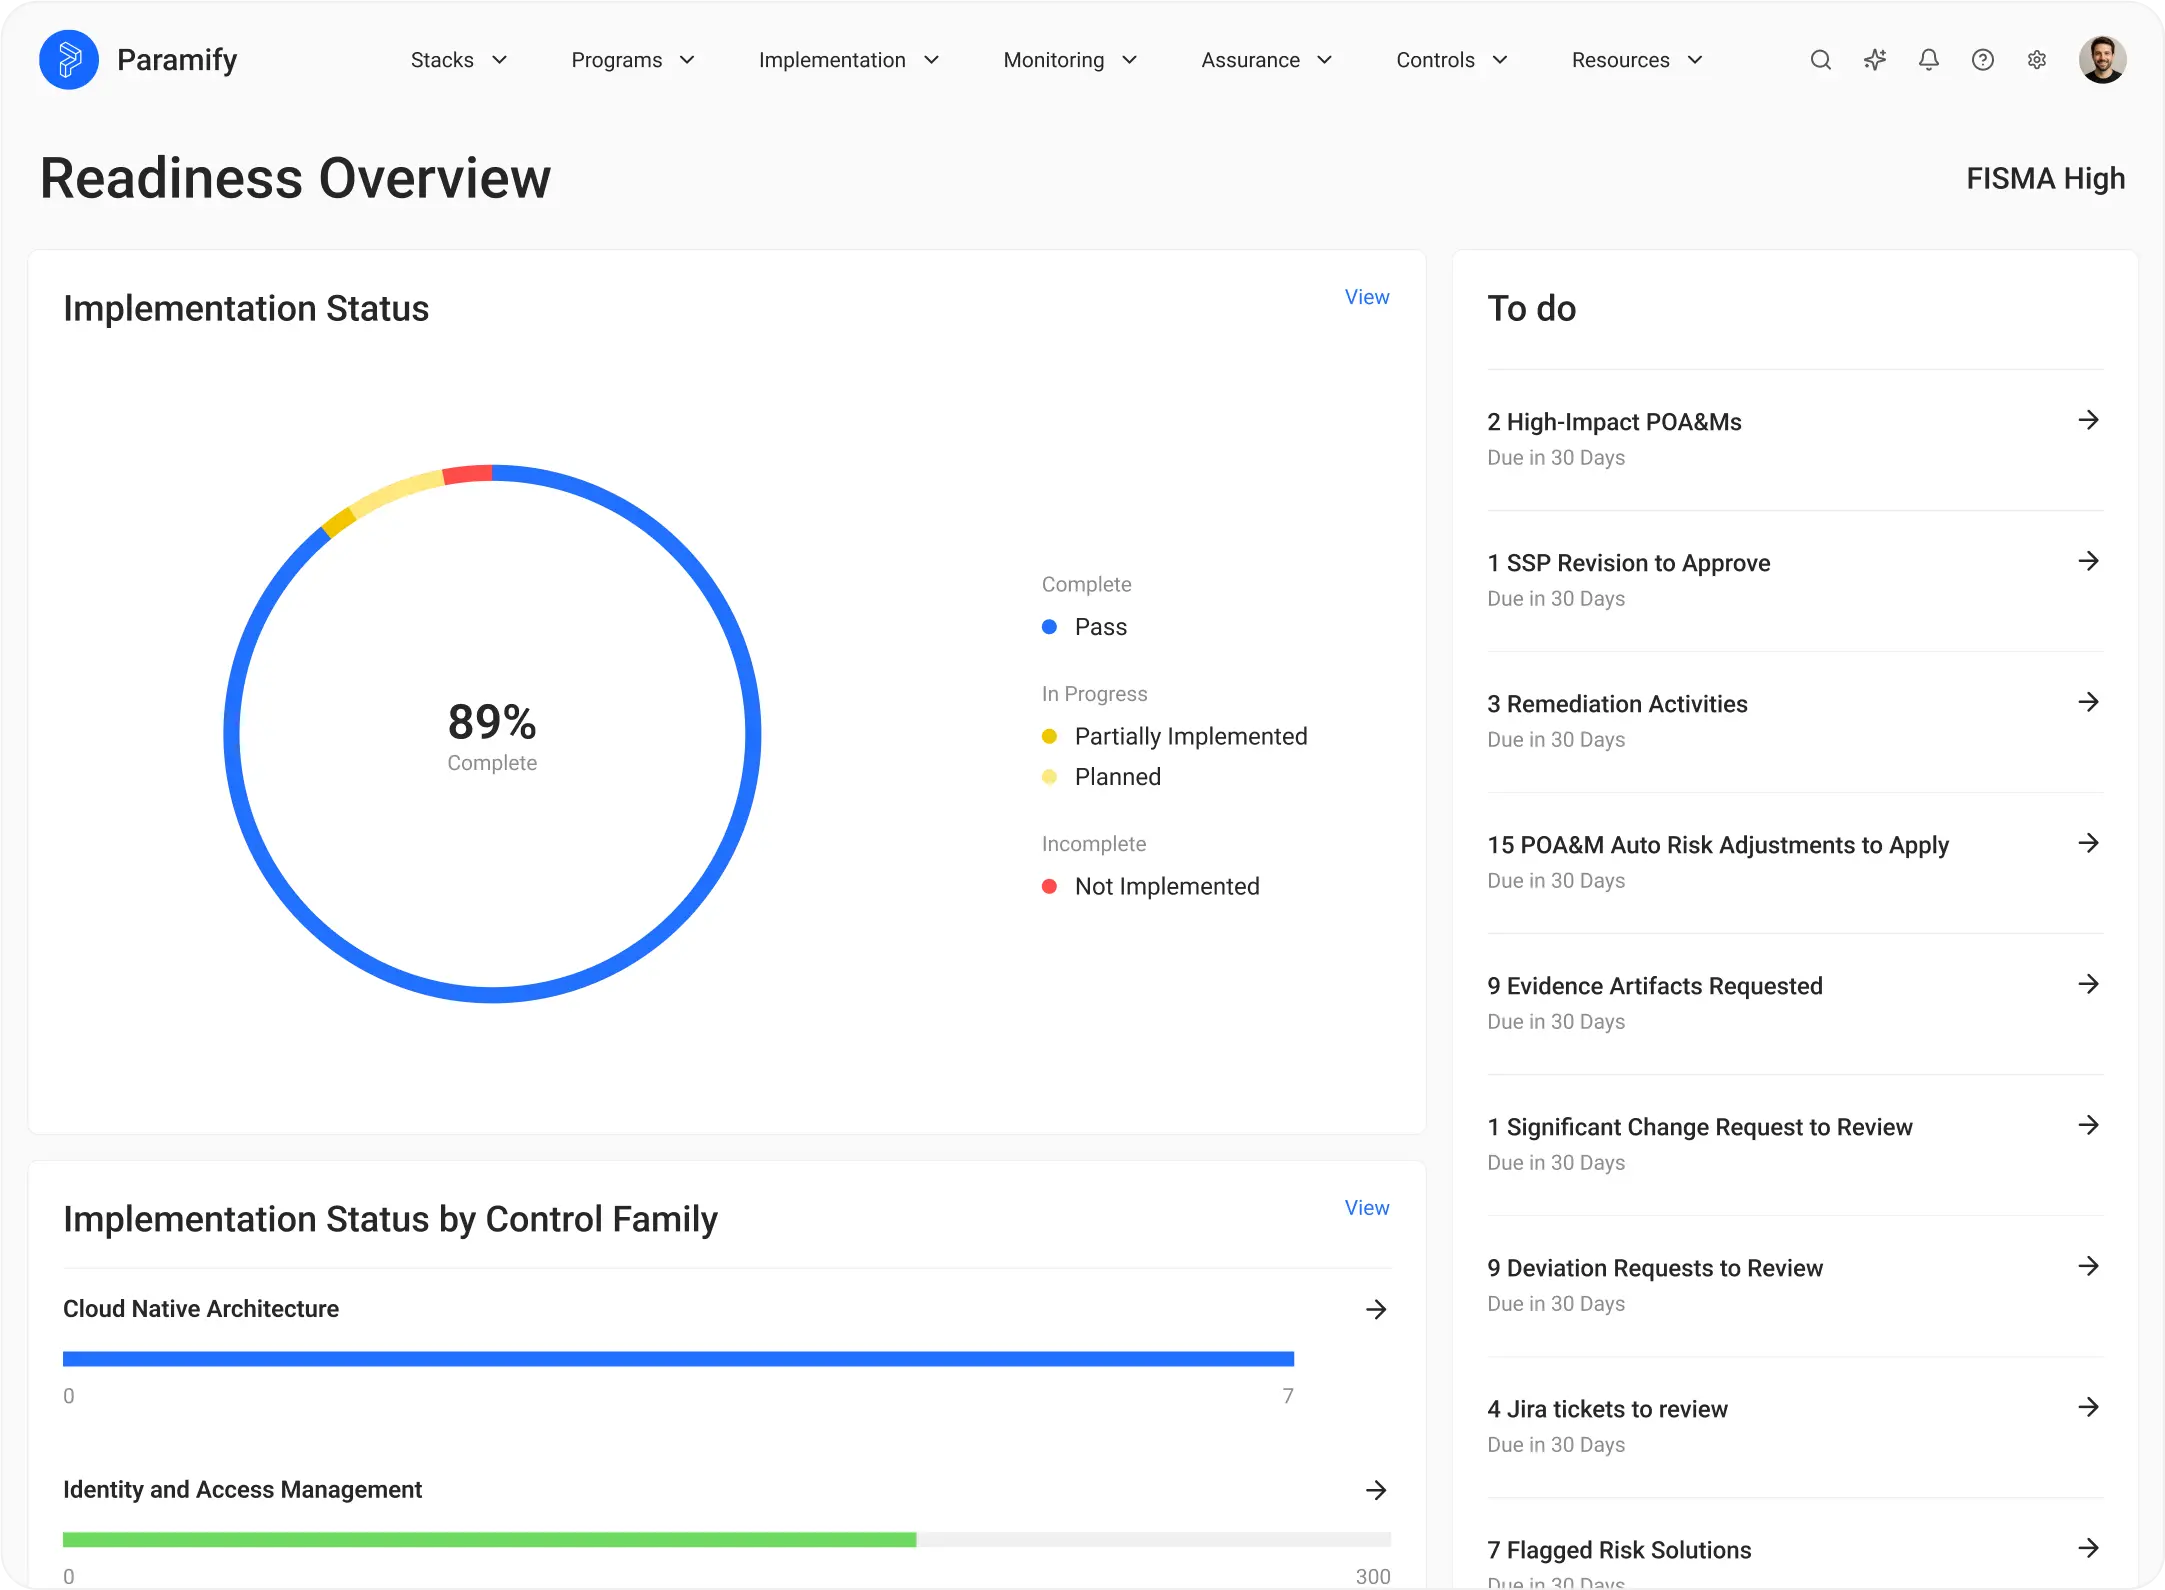Open the Assurance menu label
The height and width of the screenshot is (1590, 2165).
click(1250, 60)
